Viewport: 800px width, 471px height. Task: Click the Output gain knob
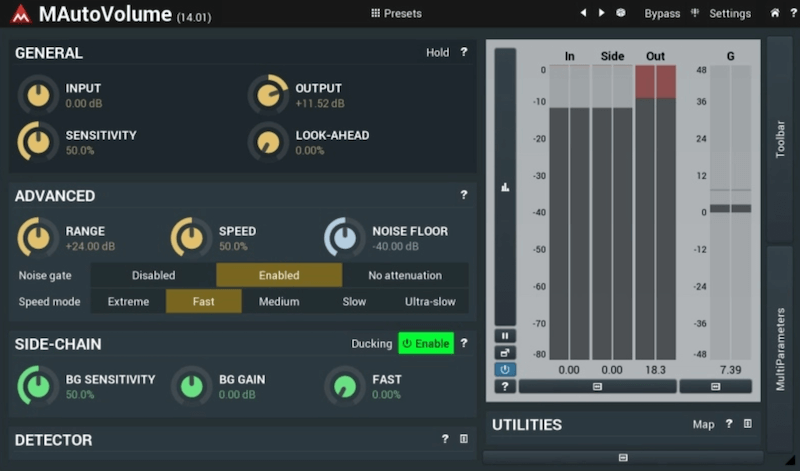tap(267, 94)
